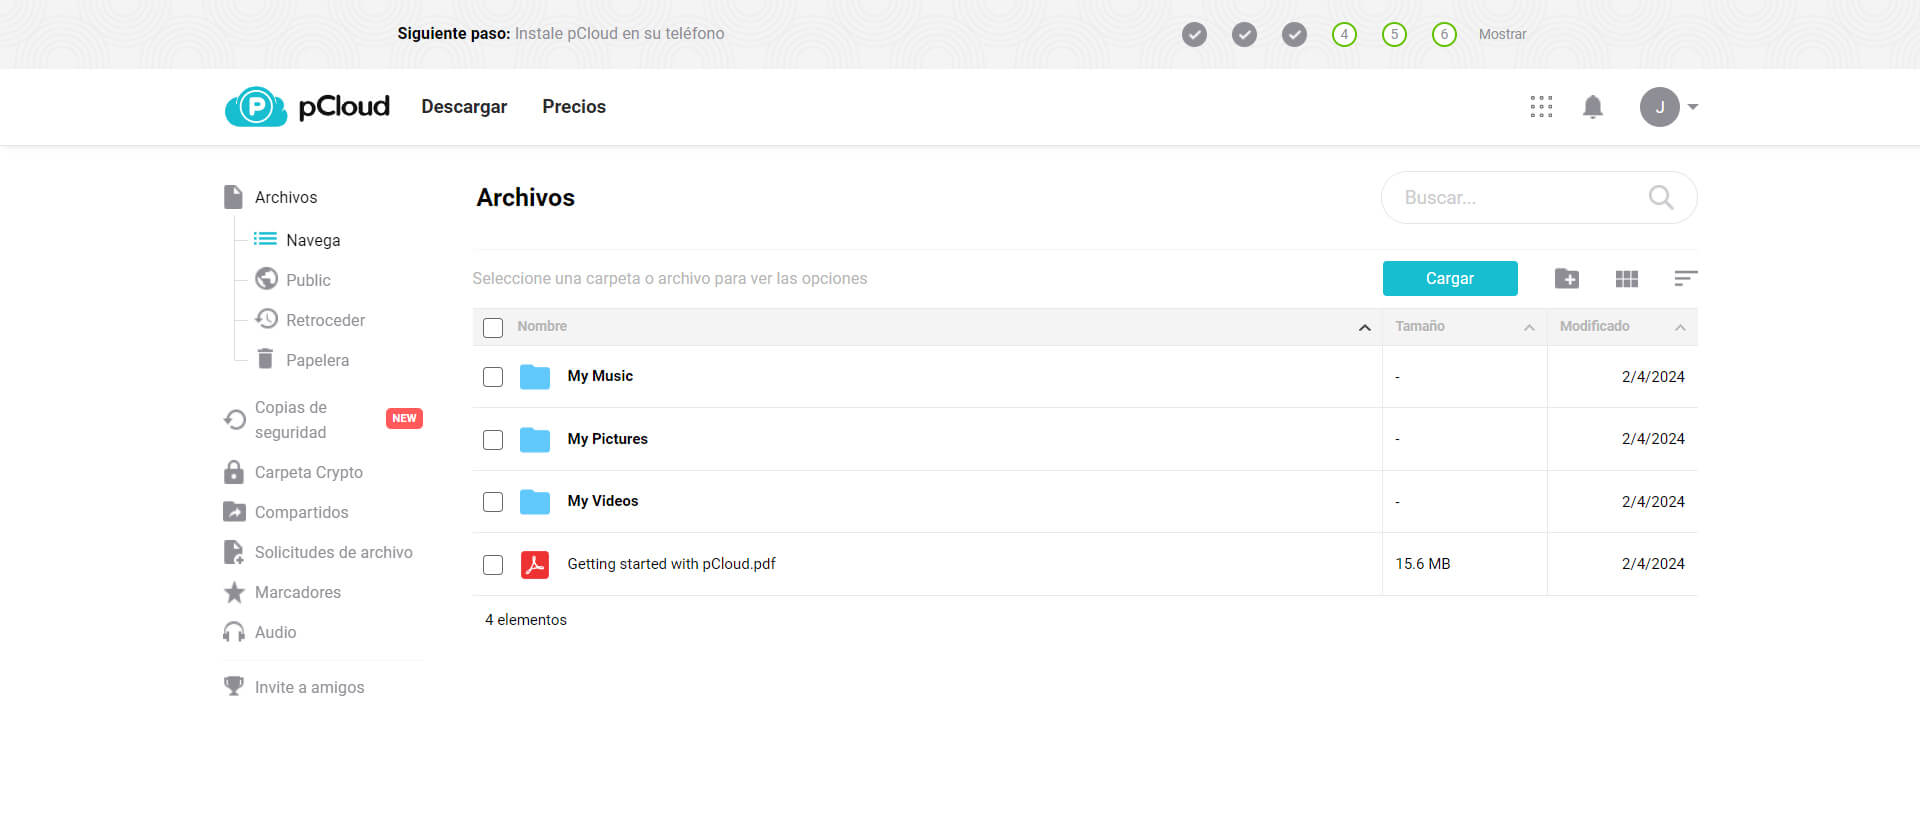Image resolution: width=1920 pixels, height=823 pixels.
Task: Click the Compartidos share icon
Action: [234, 512]
